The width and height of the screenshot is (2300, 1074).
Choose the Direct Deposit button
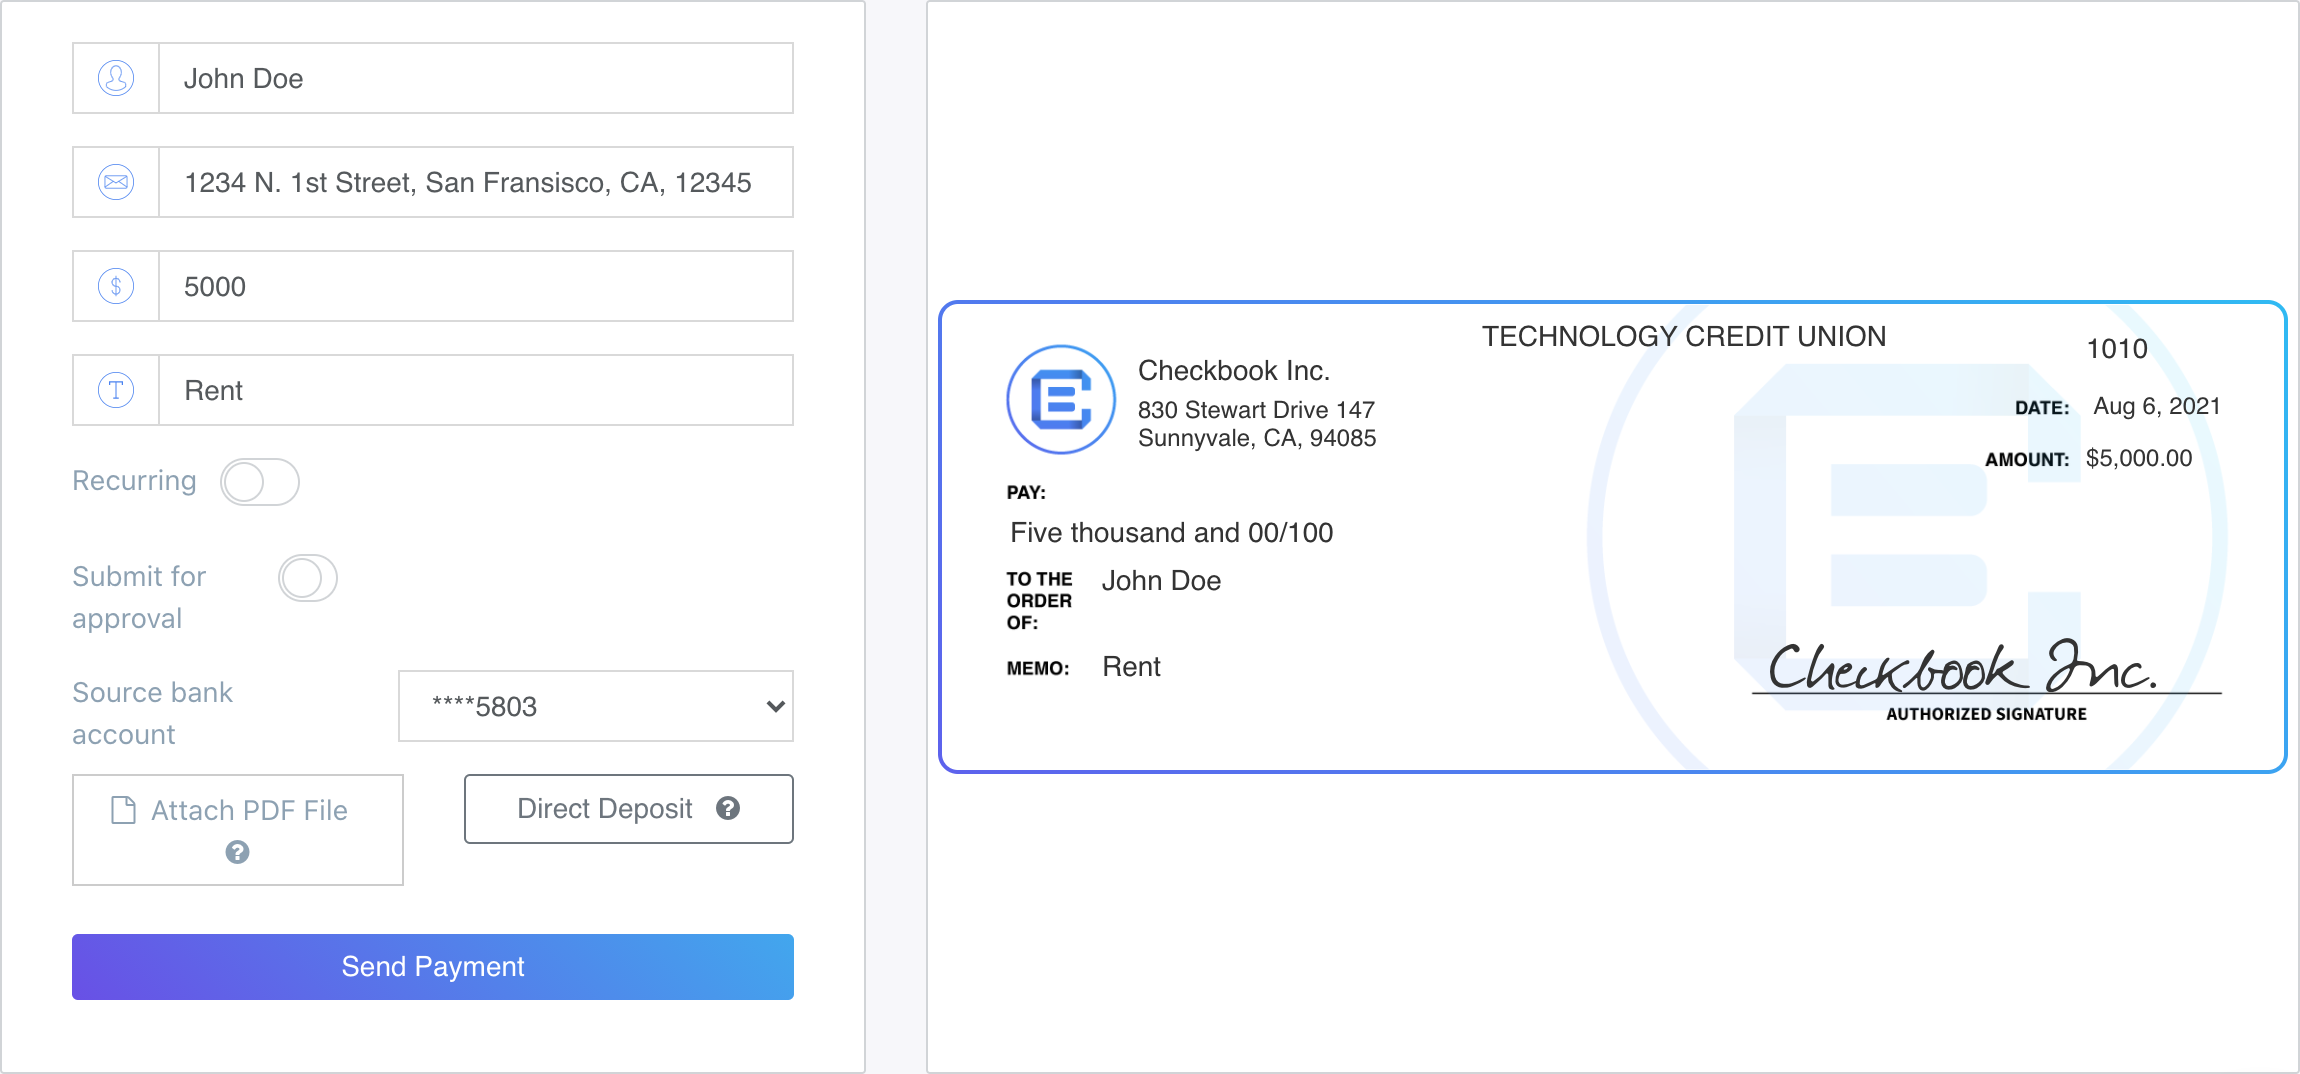629,809
